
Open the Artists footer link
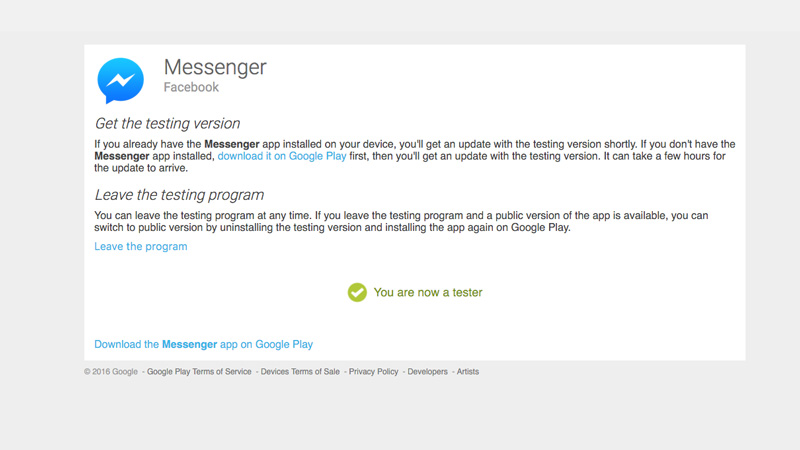pos(468,372)
